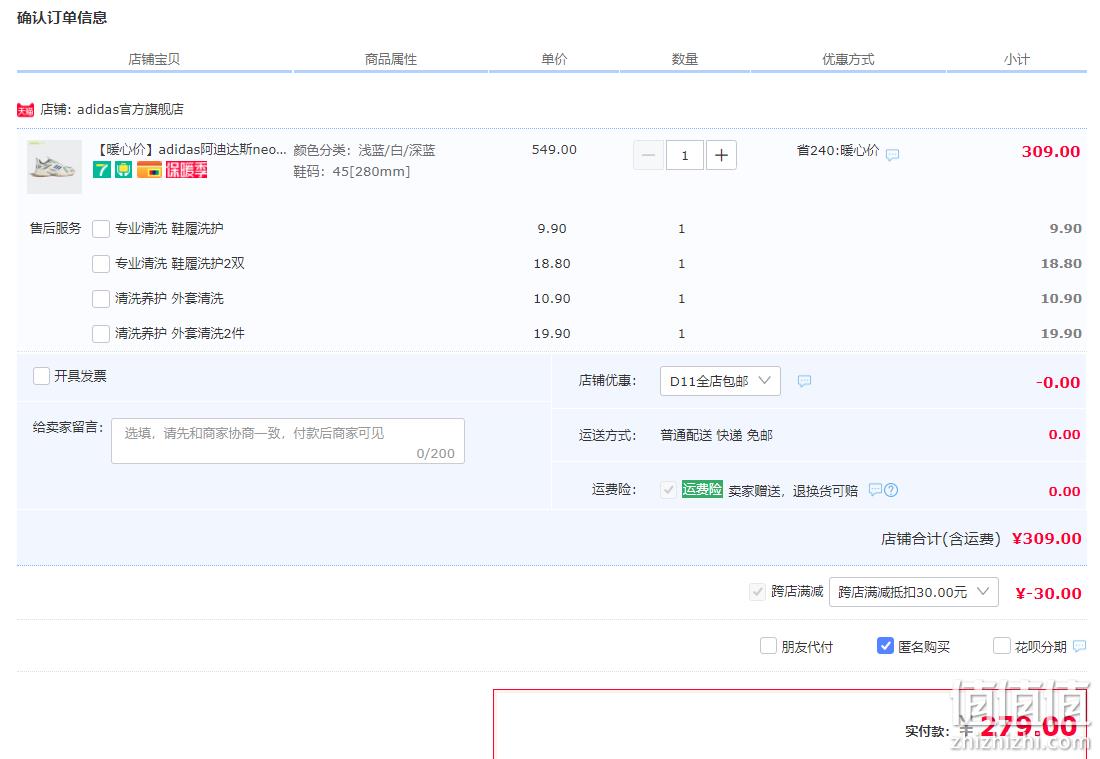Open the info bubble beside 省240:暖心价
1100x759 pixels.
click(892, 154)
